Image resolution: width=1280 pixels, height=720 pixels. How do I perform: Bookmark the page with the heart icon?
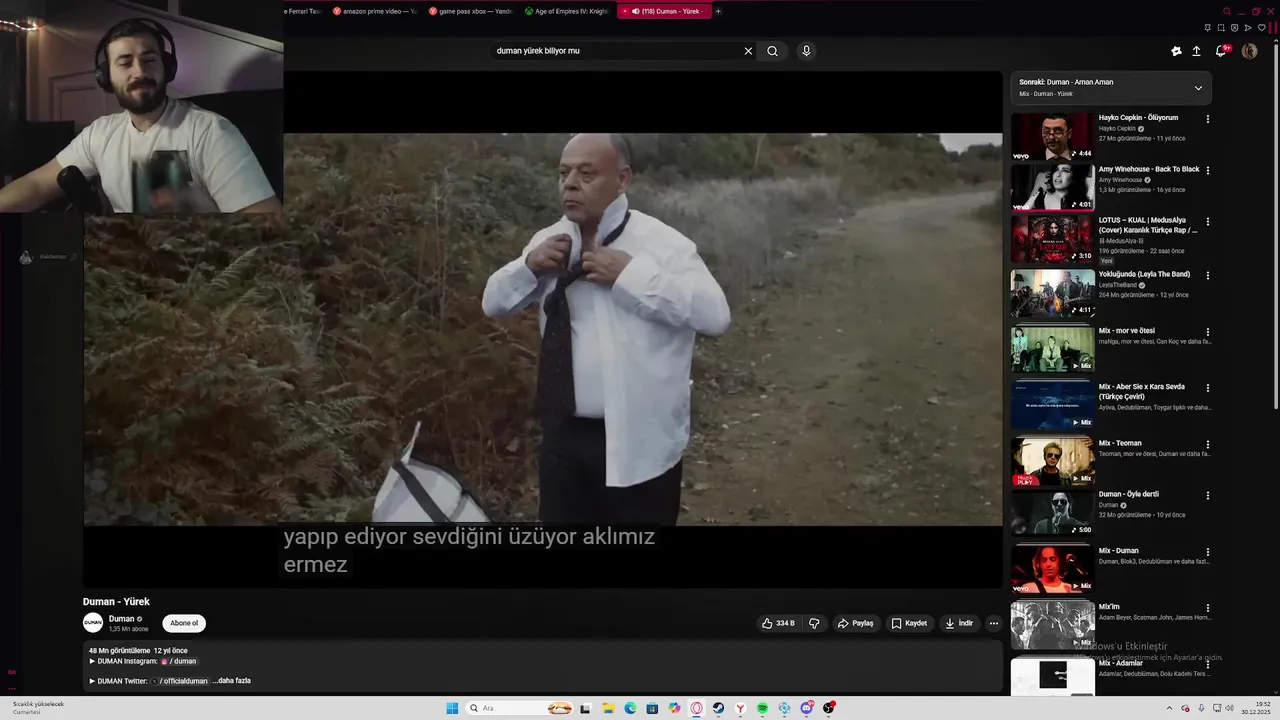point(1262,28)
